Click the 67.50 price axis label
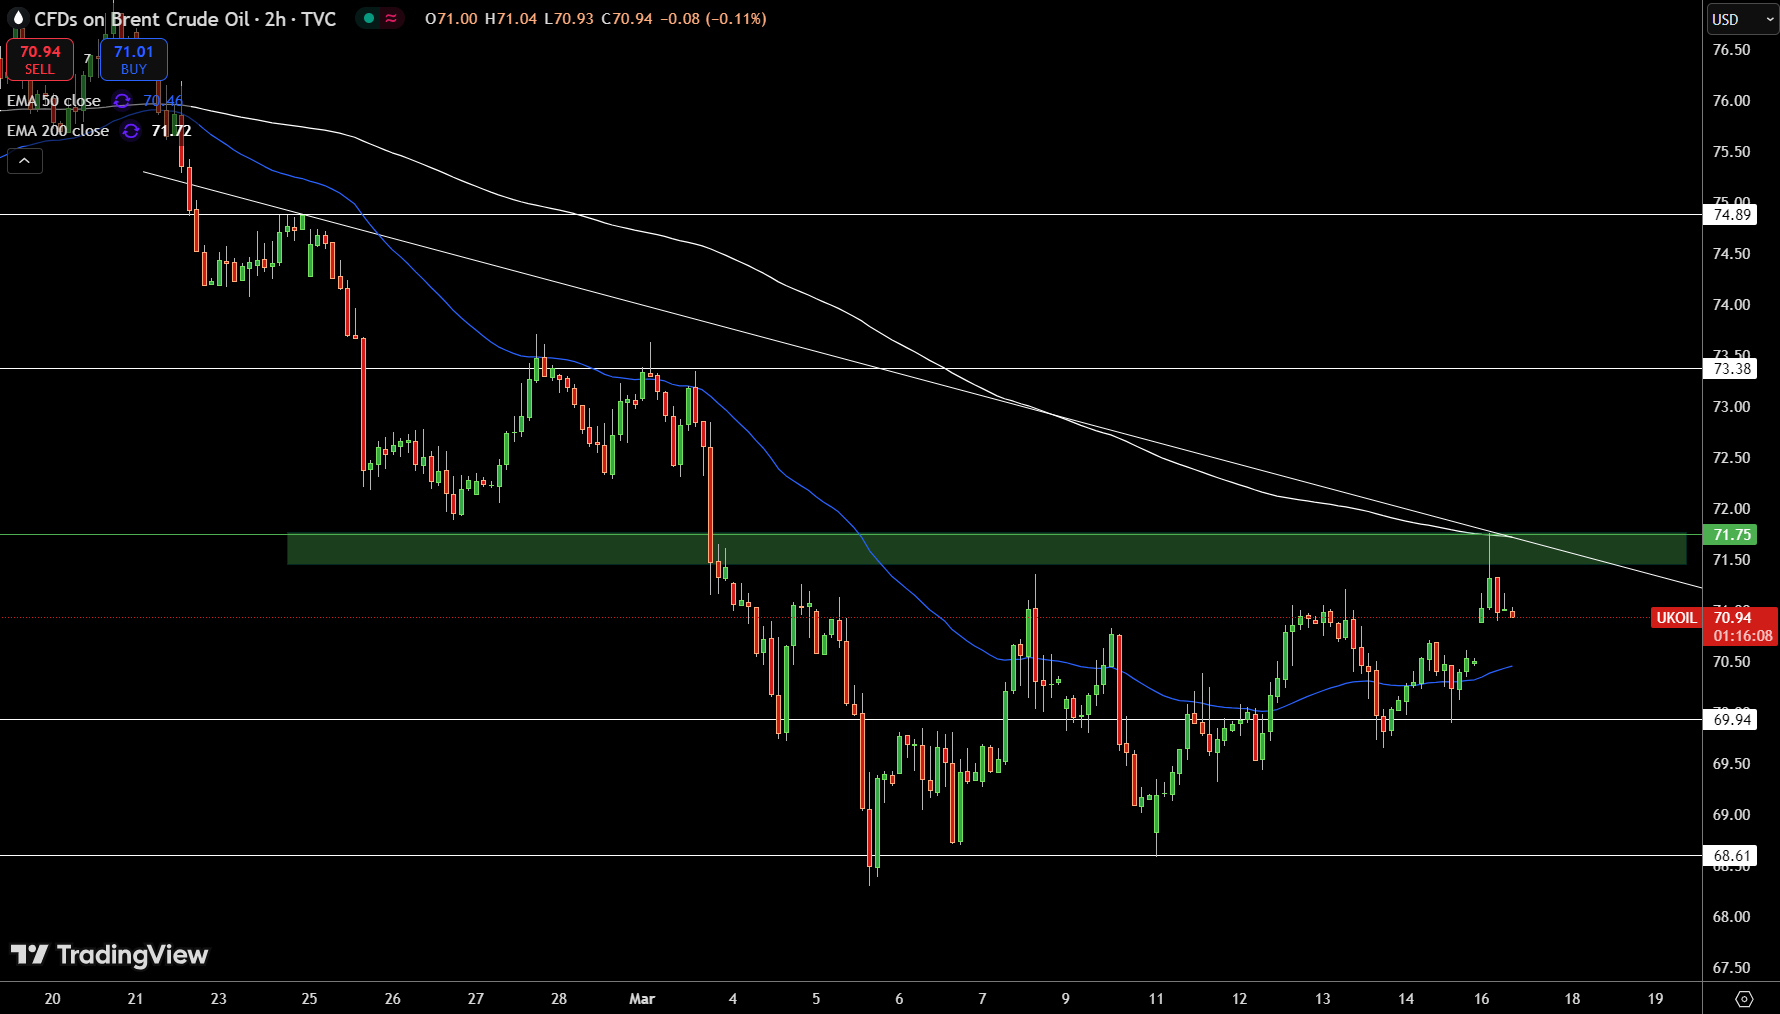 [1731, 967]
